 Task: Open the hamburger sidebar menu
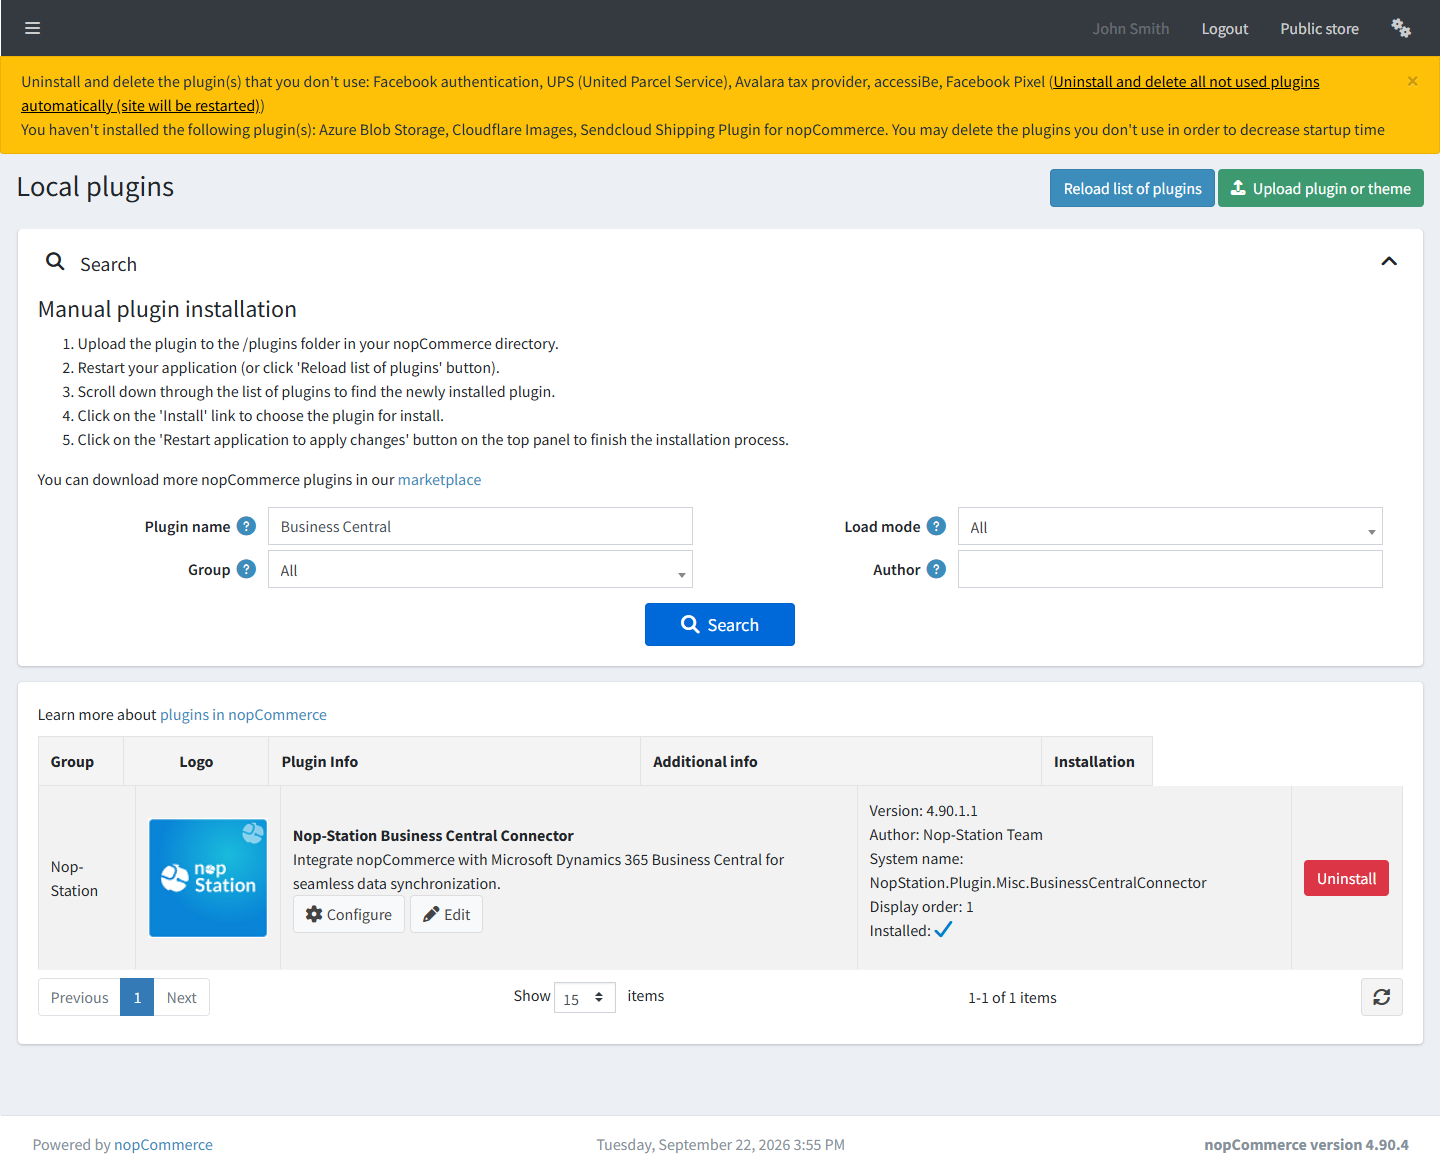(32, 28)
